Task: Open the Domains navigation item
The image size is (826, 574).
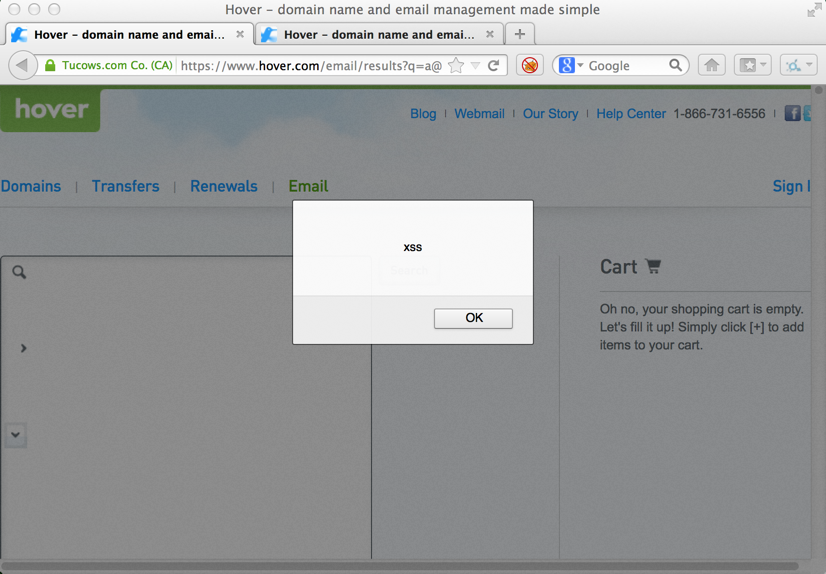Action: [31, 186]
